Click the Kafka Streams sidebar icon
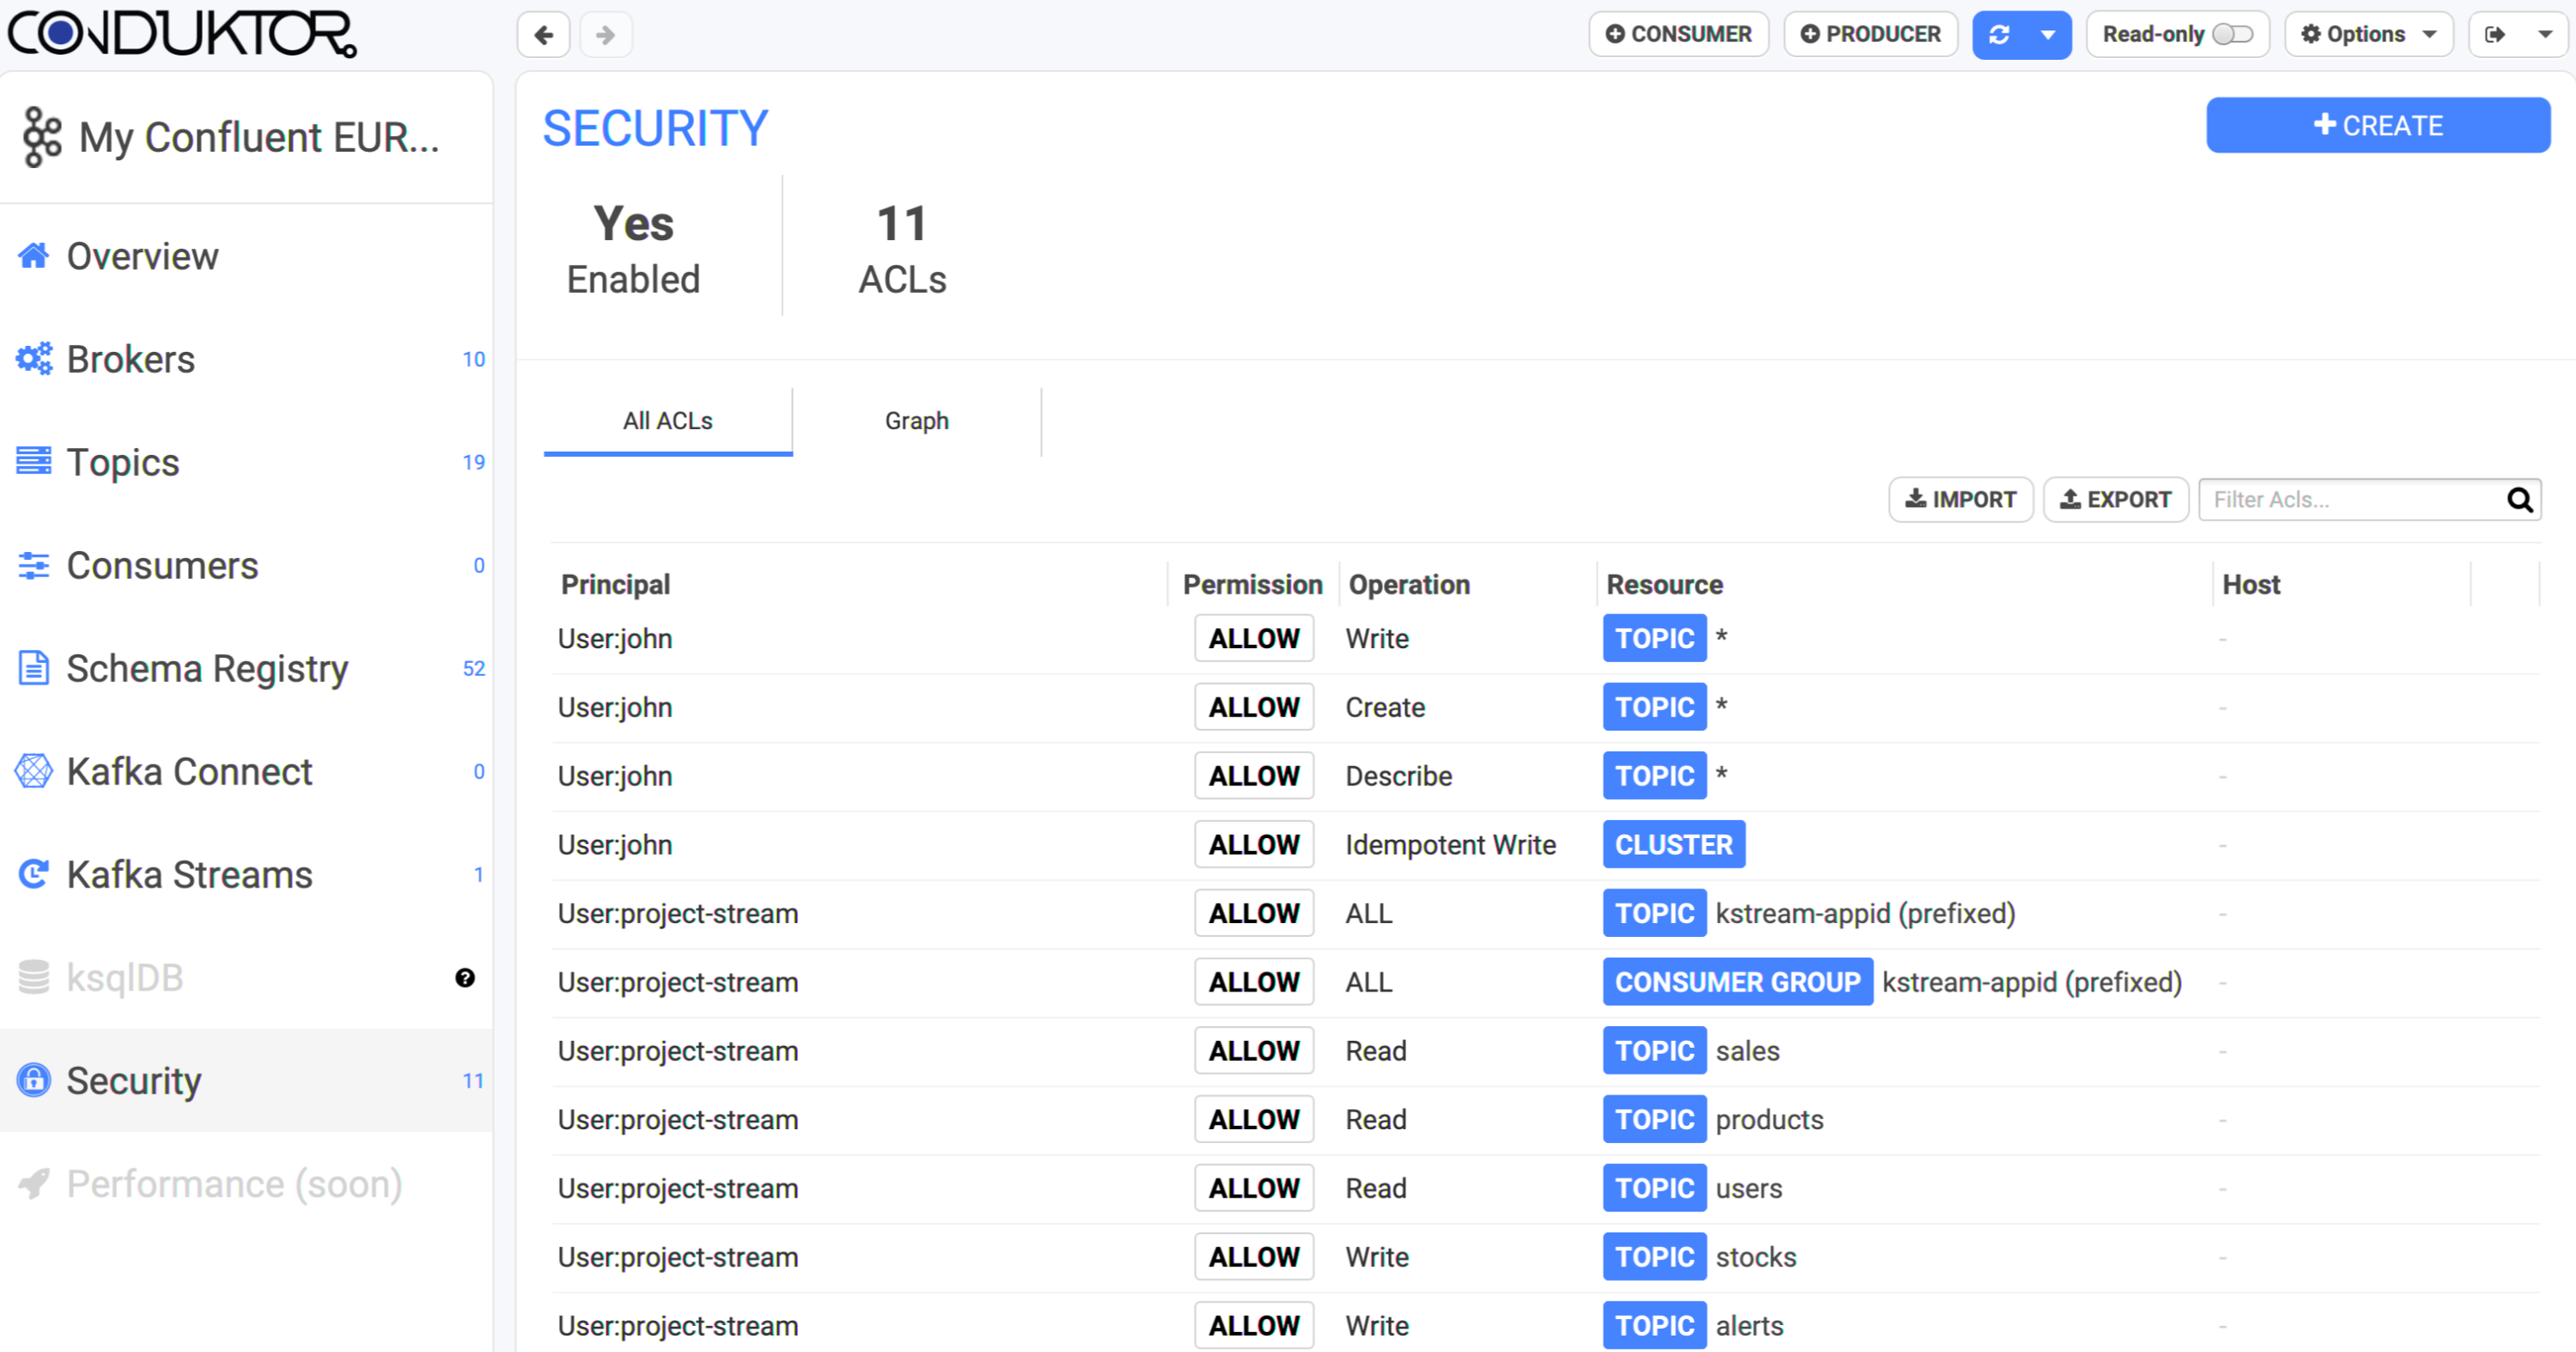 click(34, 874)
